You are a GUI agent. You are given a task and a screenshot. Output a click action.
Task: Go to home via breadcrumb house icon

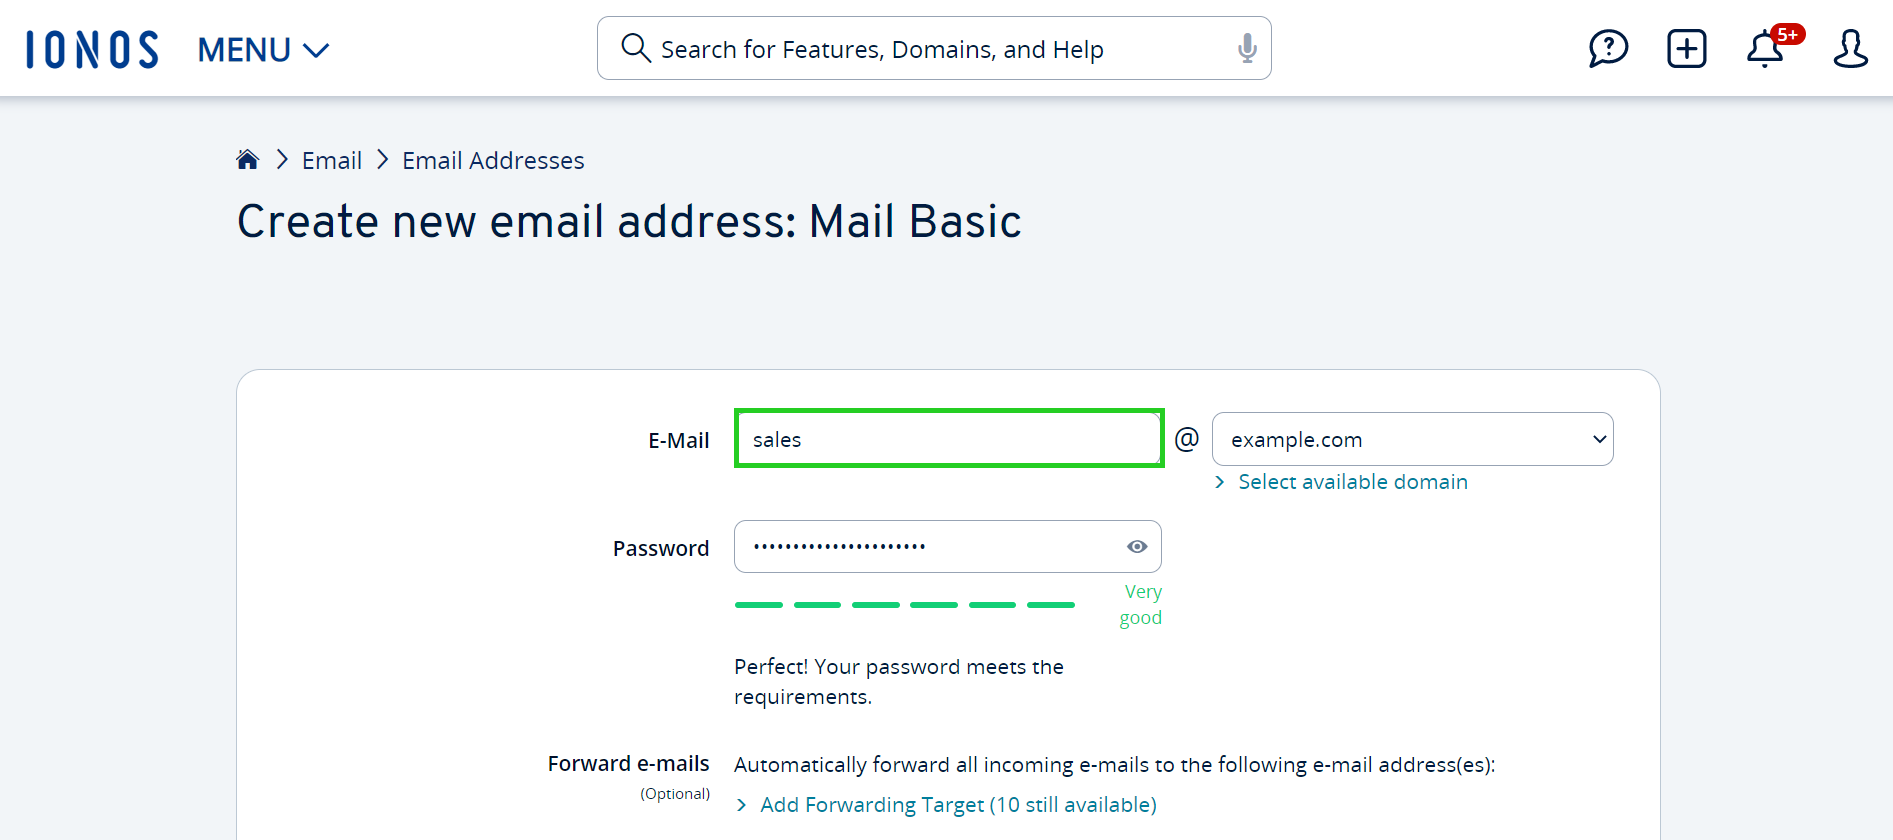[x=248, y=160]
